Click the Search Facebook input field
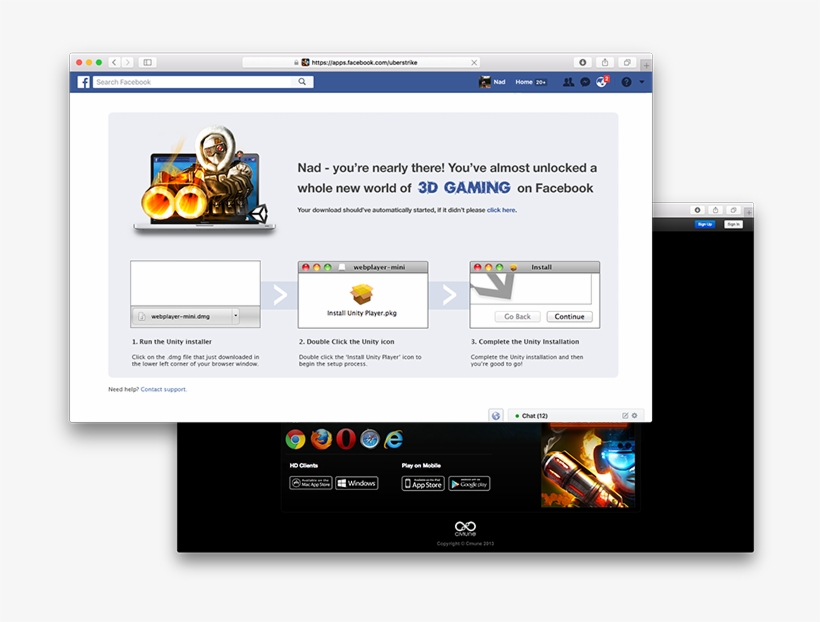 click(192, 82)
